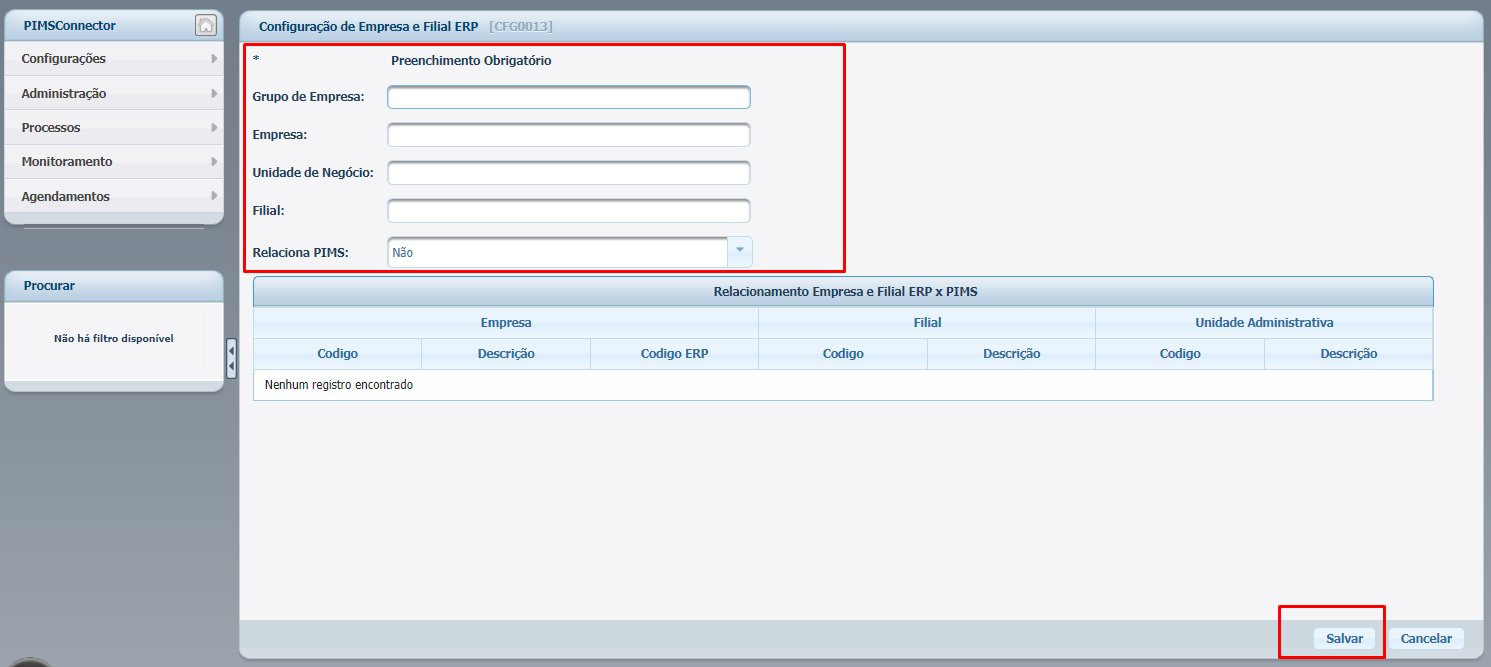The image size is (1491, 667).
Task: Click Descrição header under Unidade Administrativa
Action: pos(1348,354)
